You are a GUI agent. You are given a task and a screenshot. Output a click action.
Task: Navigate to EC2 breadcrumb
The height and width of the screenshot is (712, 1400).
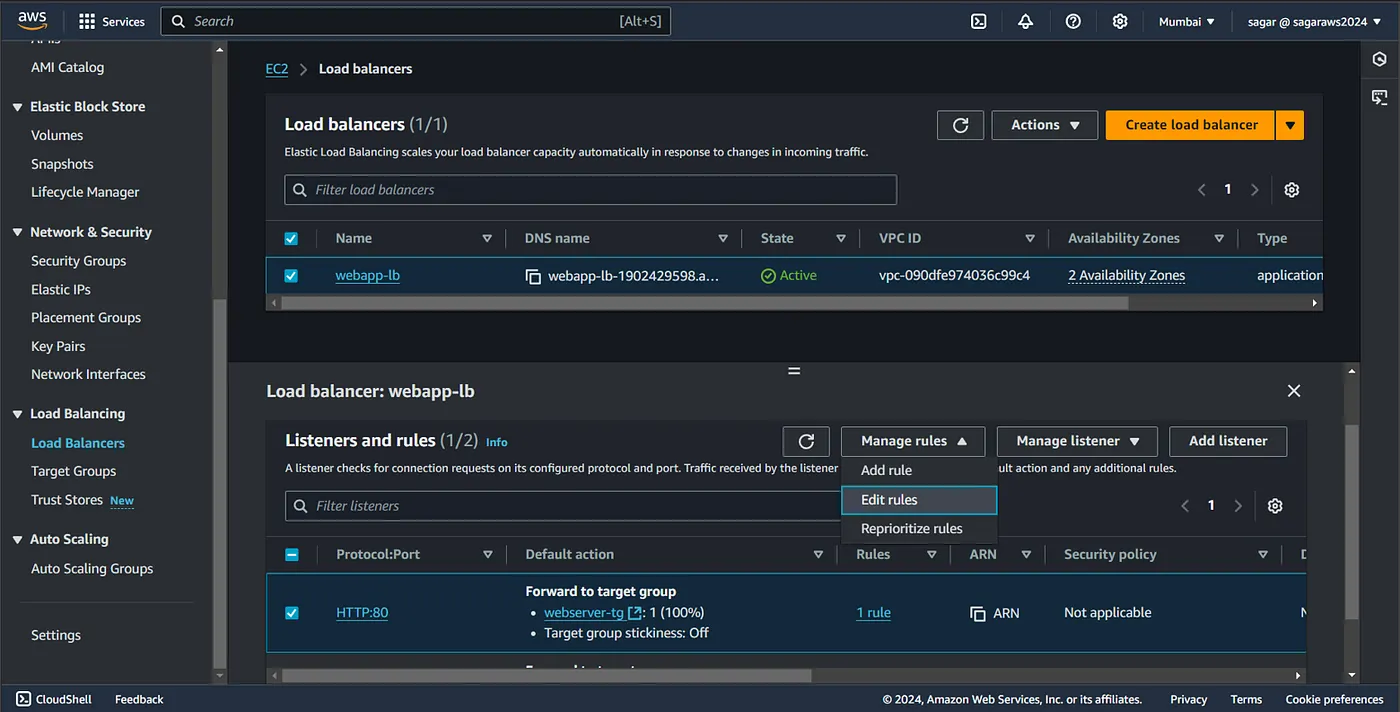[276, 69]
